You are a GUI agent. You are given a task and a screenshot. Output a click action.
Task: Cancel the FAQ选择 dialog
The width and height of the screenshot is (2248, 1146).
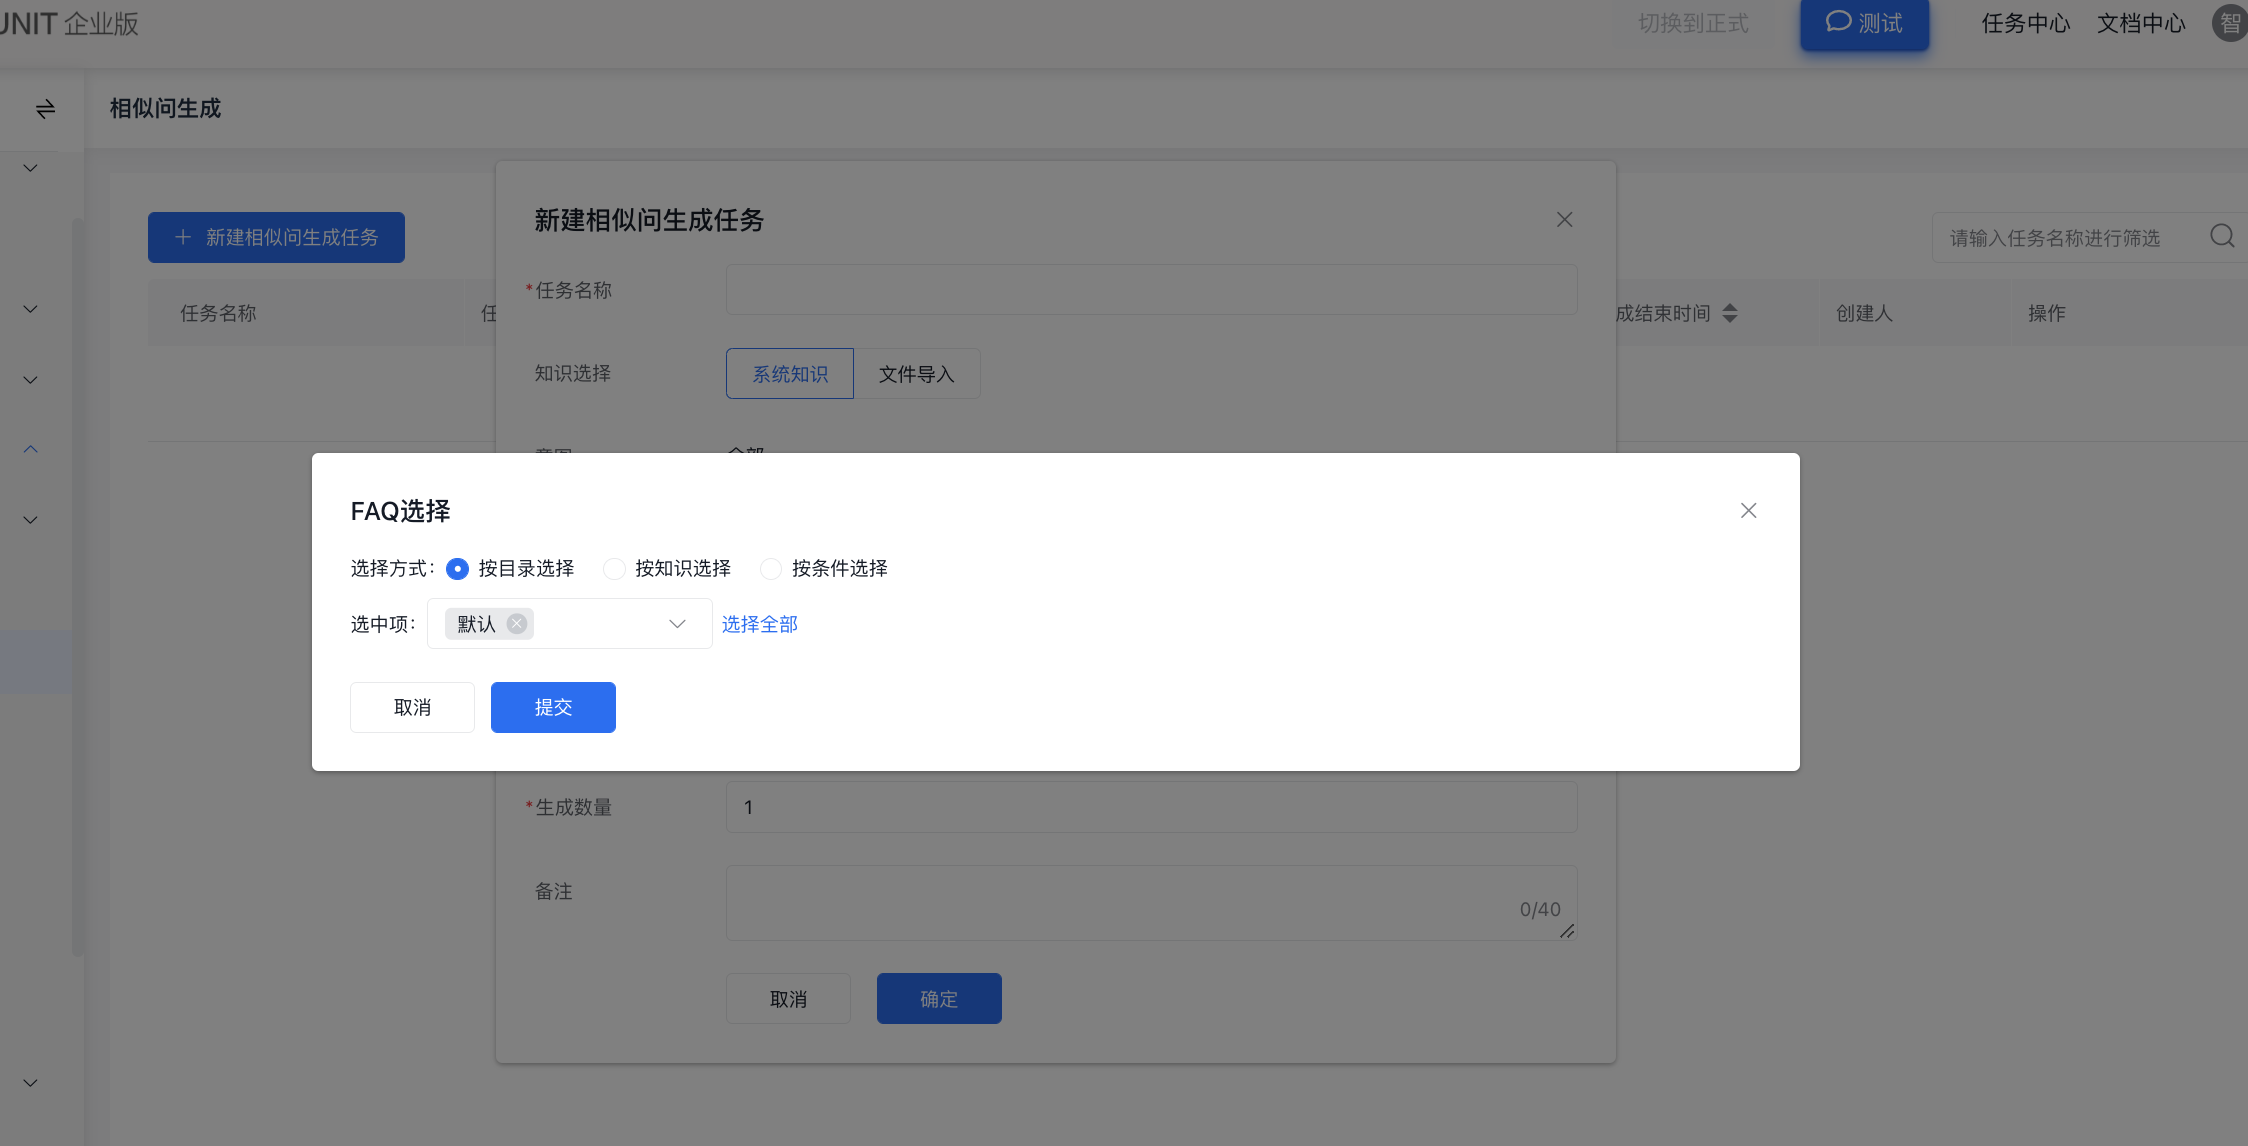(x=412, y=707)
